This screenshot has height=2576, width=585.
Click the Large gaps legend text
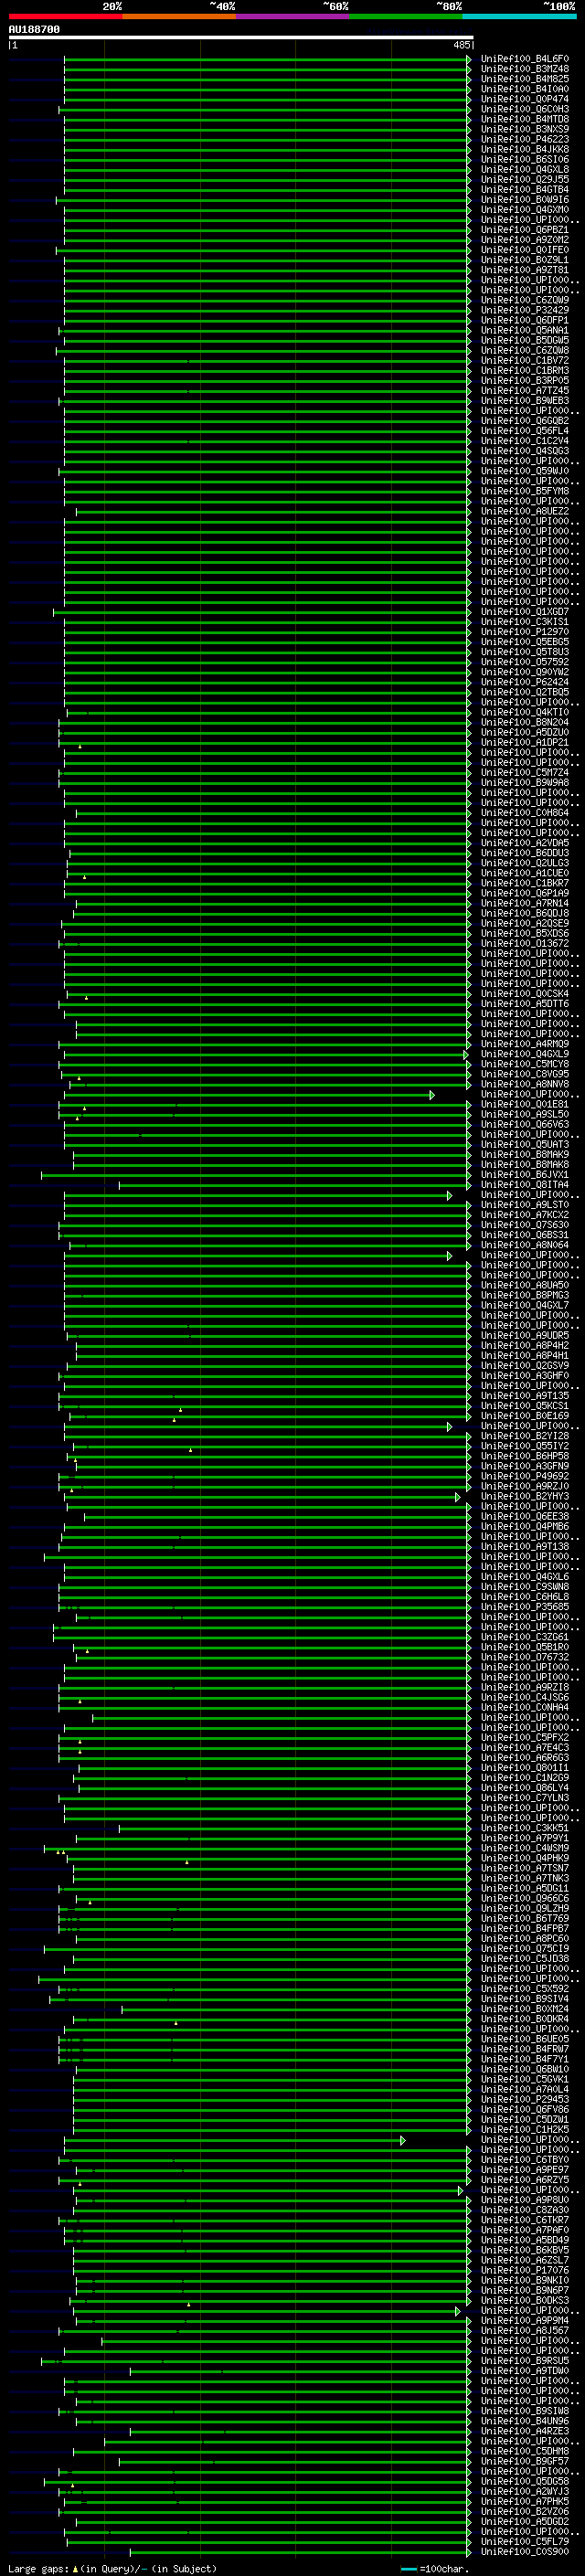click(x=112, y=2569)
